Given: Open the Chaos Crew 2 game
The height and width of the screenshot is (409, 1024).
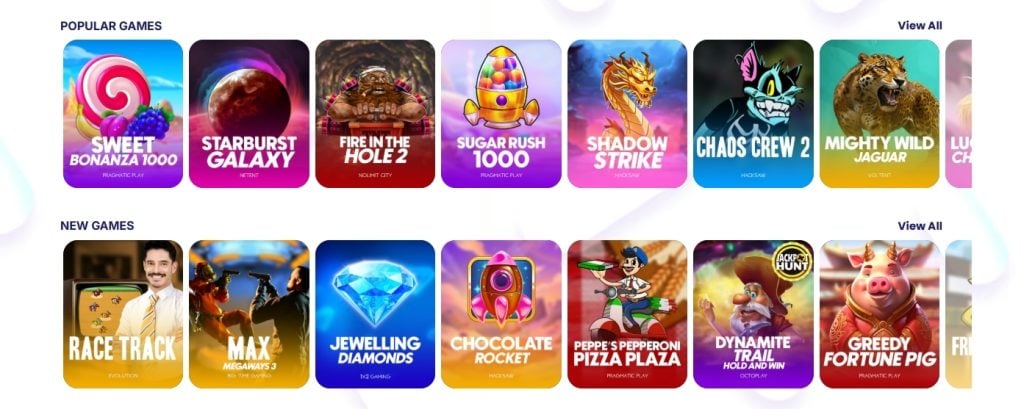Looking at the screenshot, I should point(753,114).
